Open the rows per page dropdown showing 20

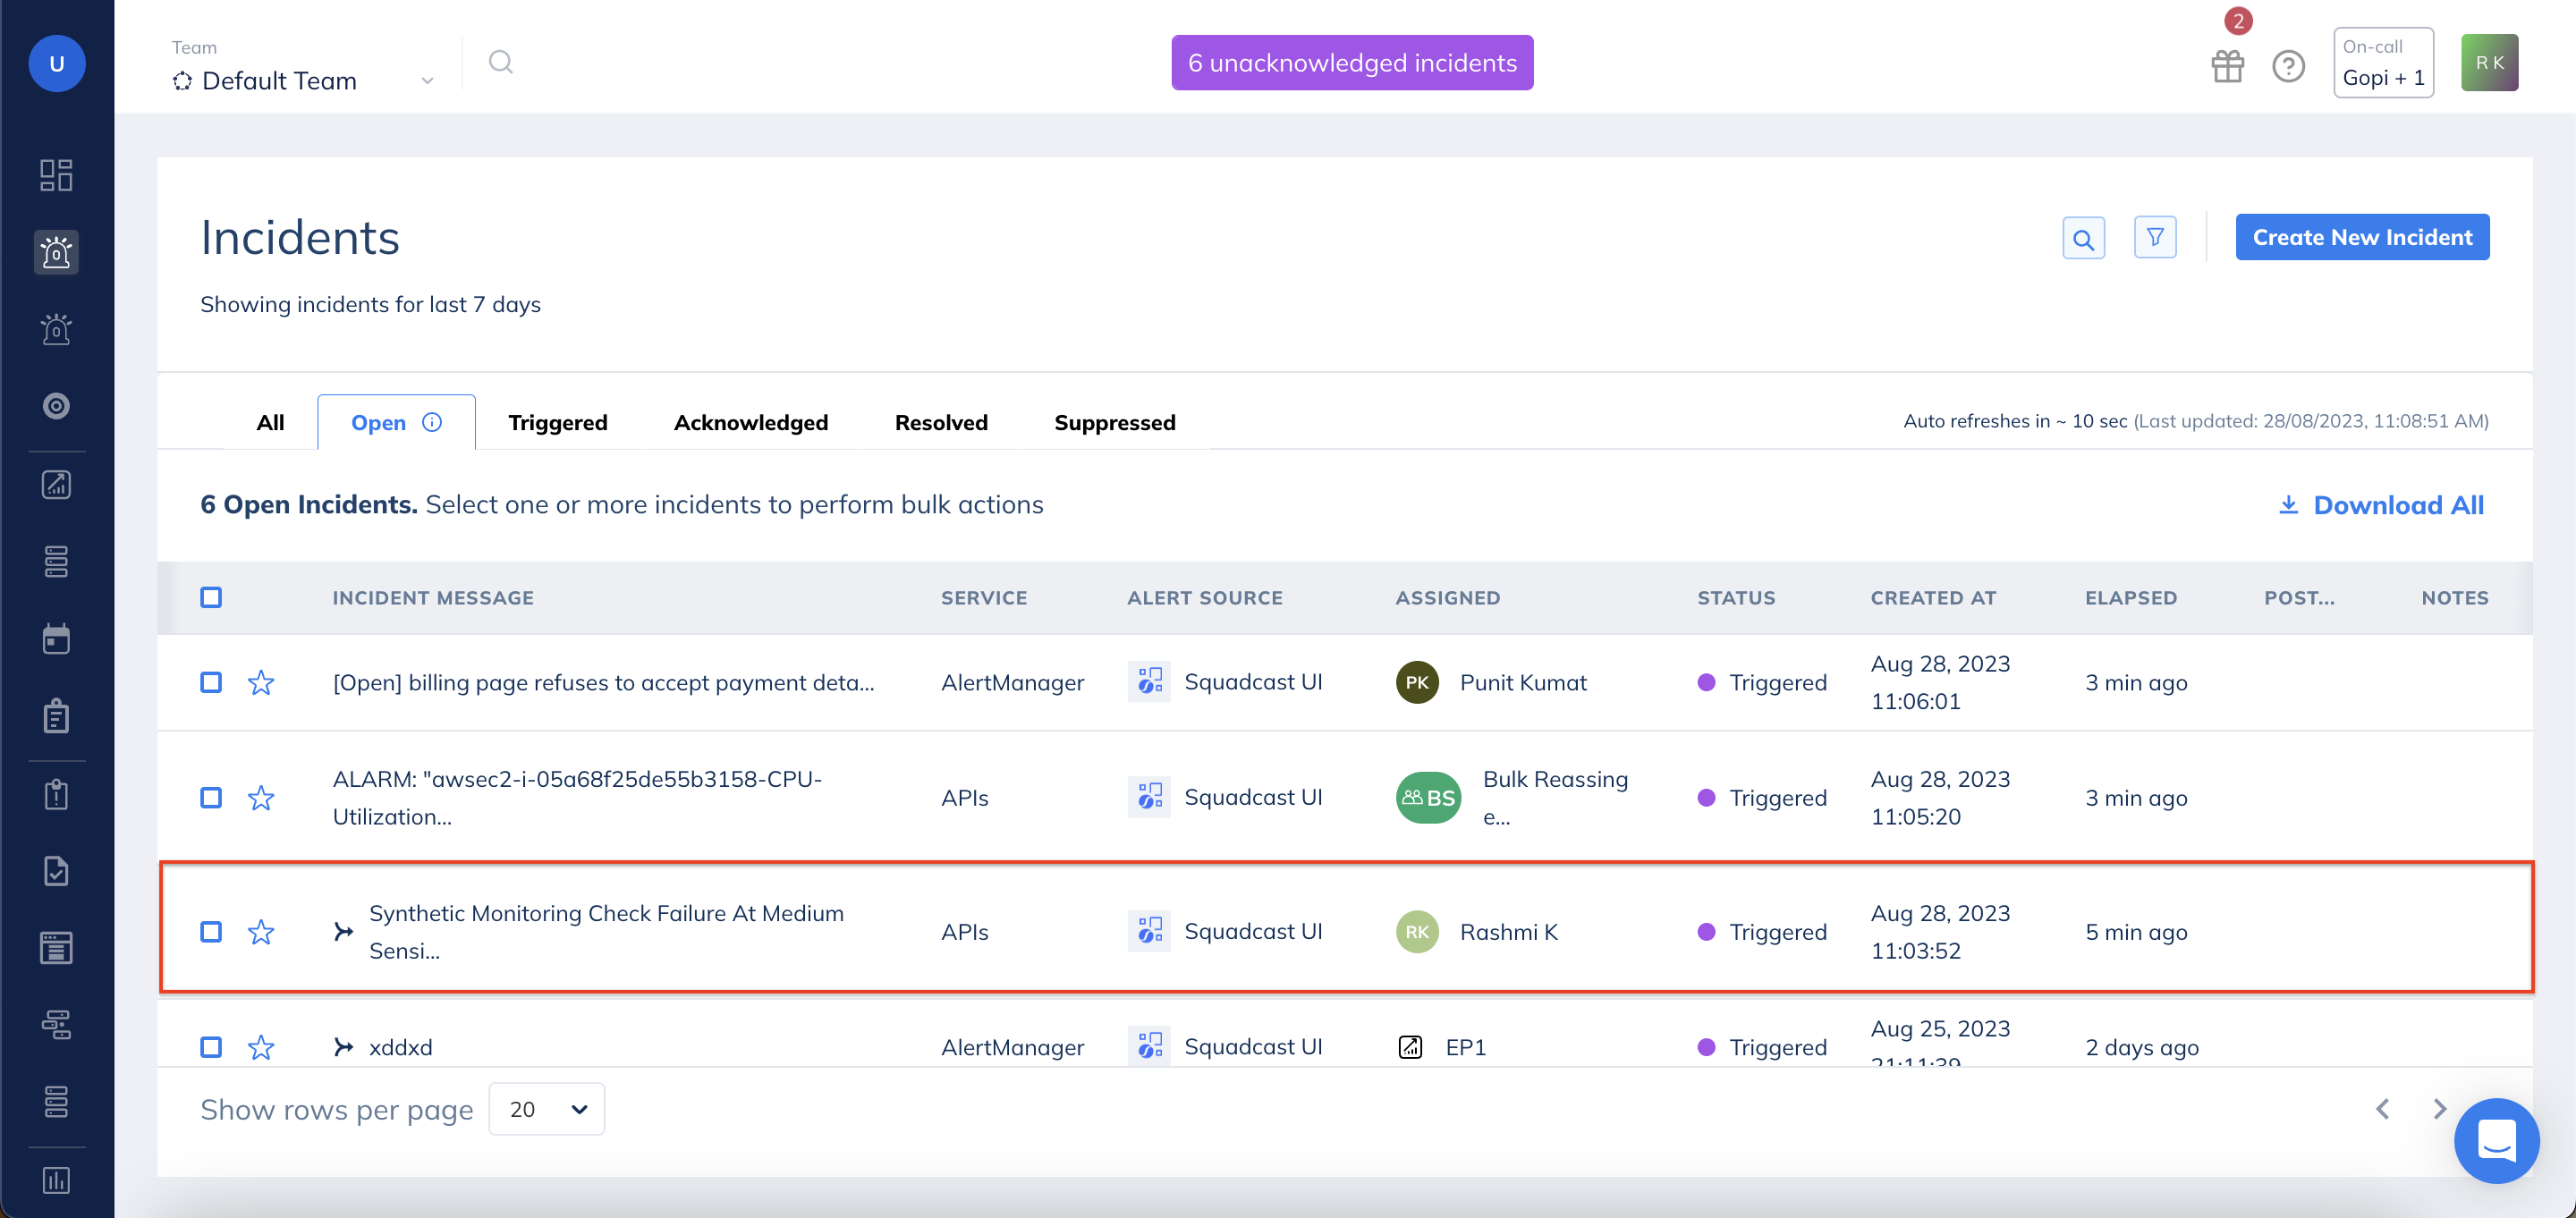[x=546, y=1109]
